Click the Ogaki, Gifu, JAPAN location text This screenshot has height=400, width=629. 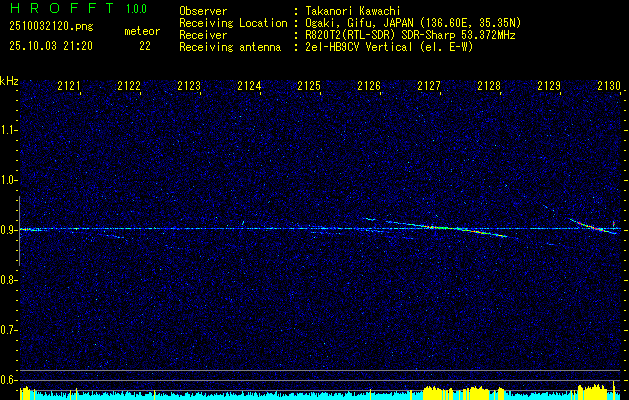click(413, 23)
